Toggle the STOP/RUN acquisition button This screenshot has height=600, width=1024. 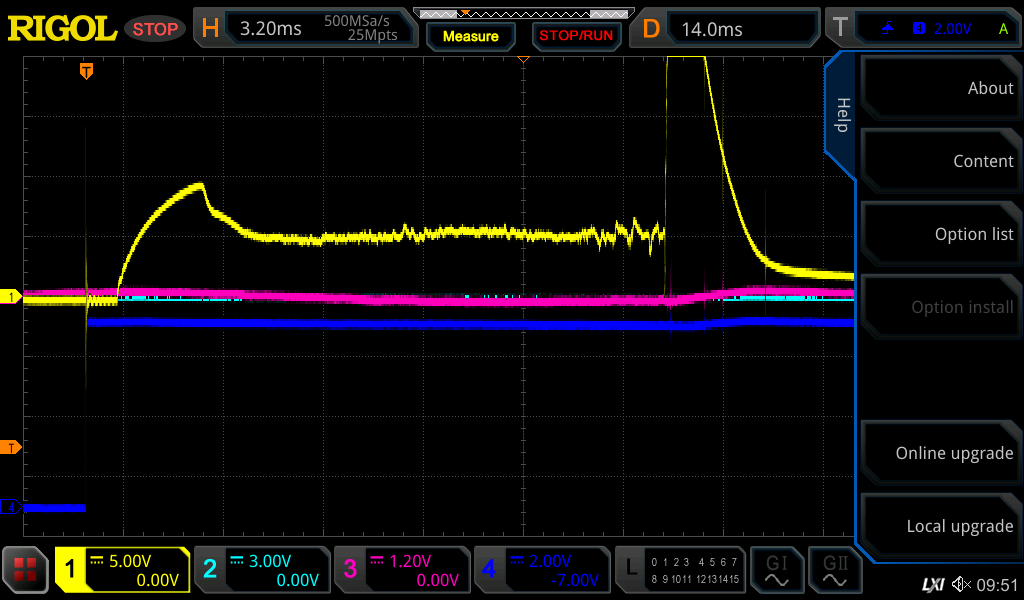click(x=575, y=36)
